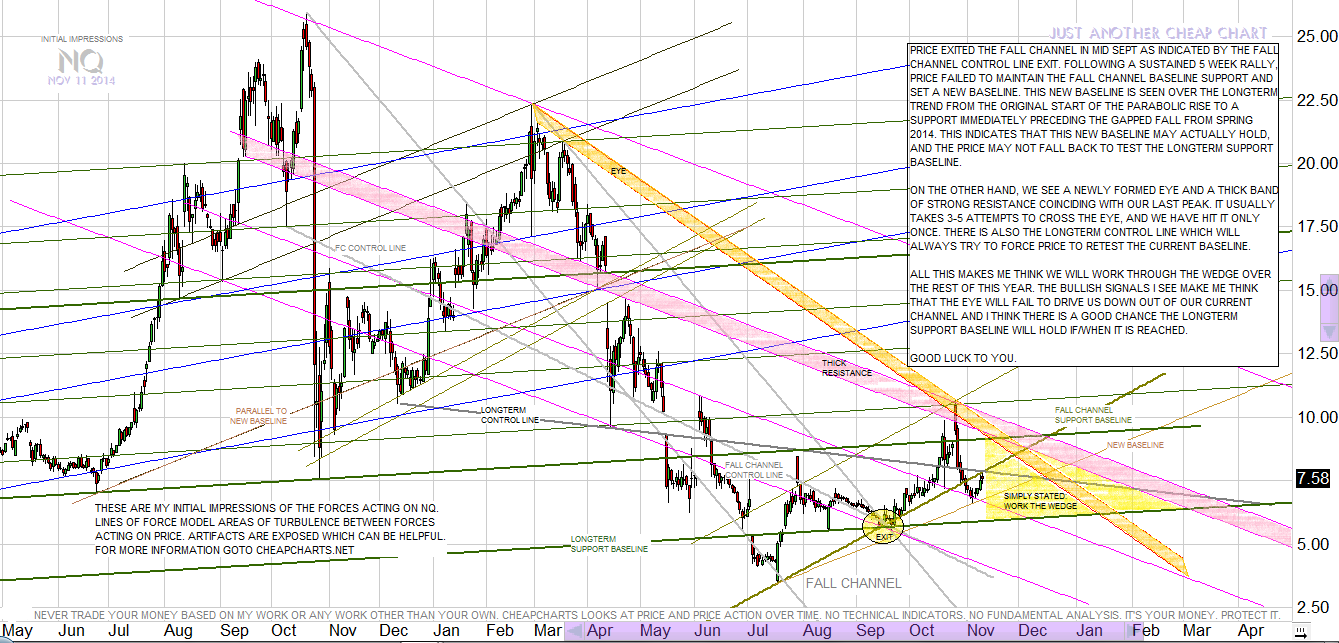The height and width of the screenshot is (643, 1339).
Task: Click the EYE label on the orange band
Action: pos(620,172)
